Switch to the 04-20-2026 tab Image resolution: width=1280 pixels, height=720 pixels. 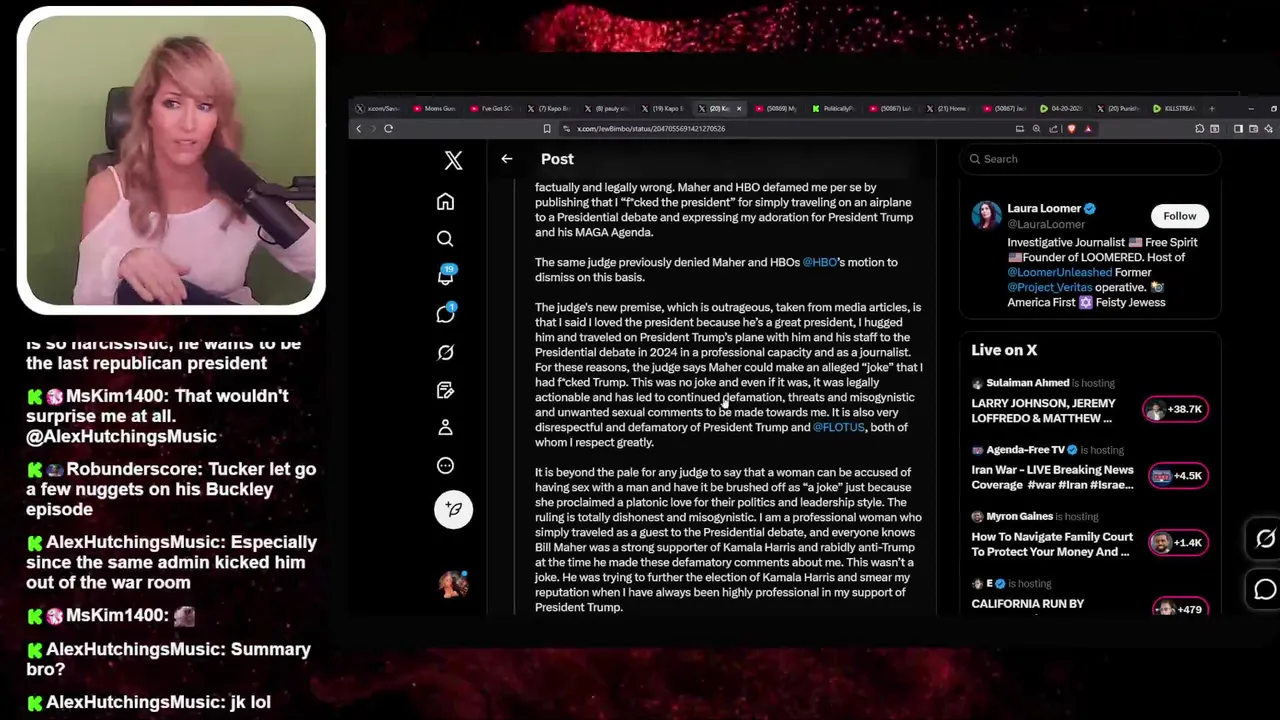point(1061,108)
